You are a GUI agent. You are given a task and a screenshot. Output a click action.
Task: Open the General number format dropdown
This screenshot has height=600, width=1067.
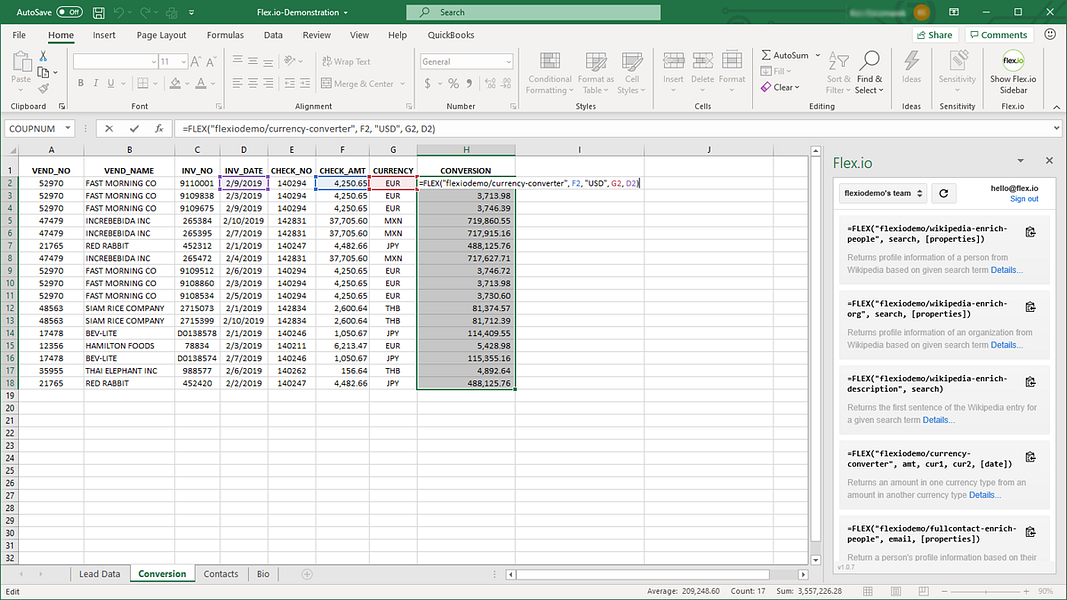(508, 62)
